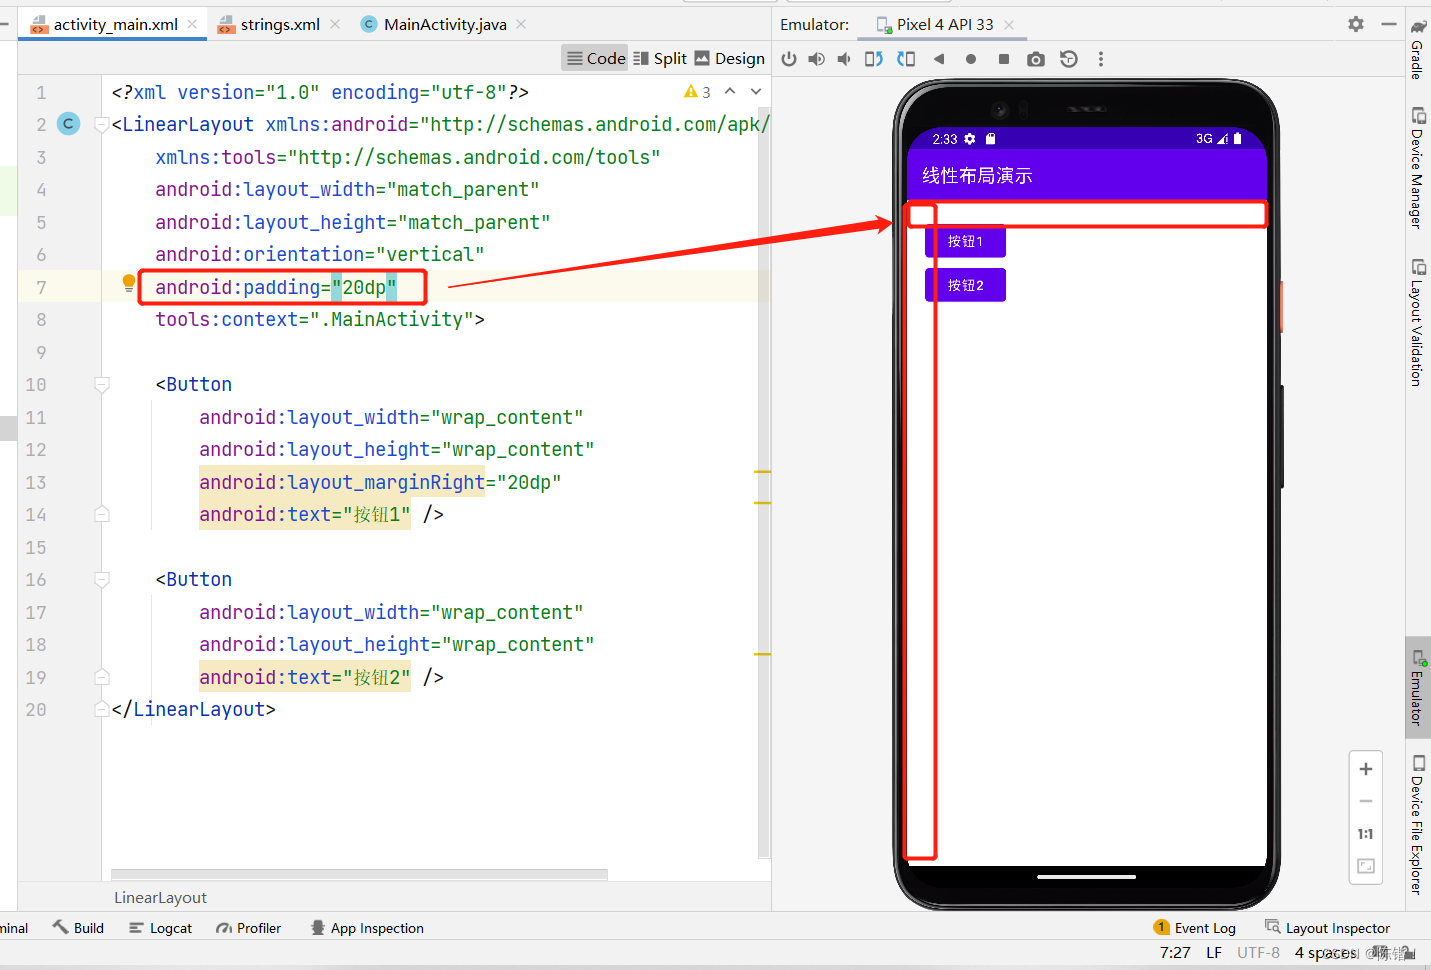The image size is (1431, 970).
Task: Open the Layout Inspector
Action: click(x=1327, y=928)
